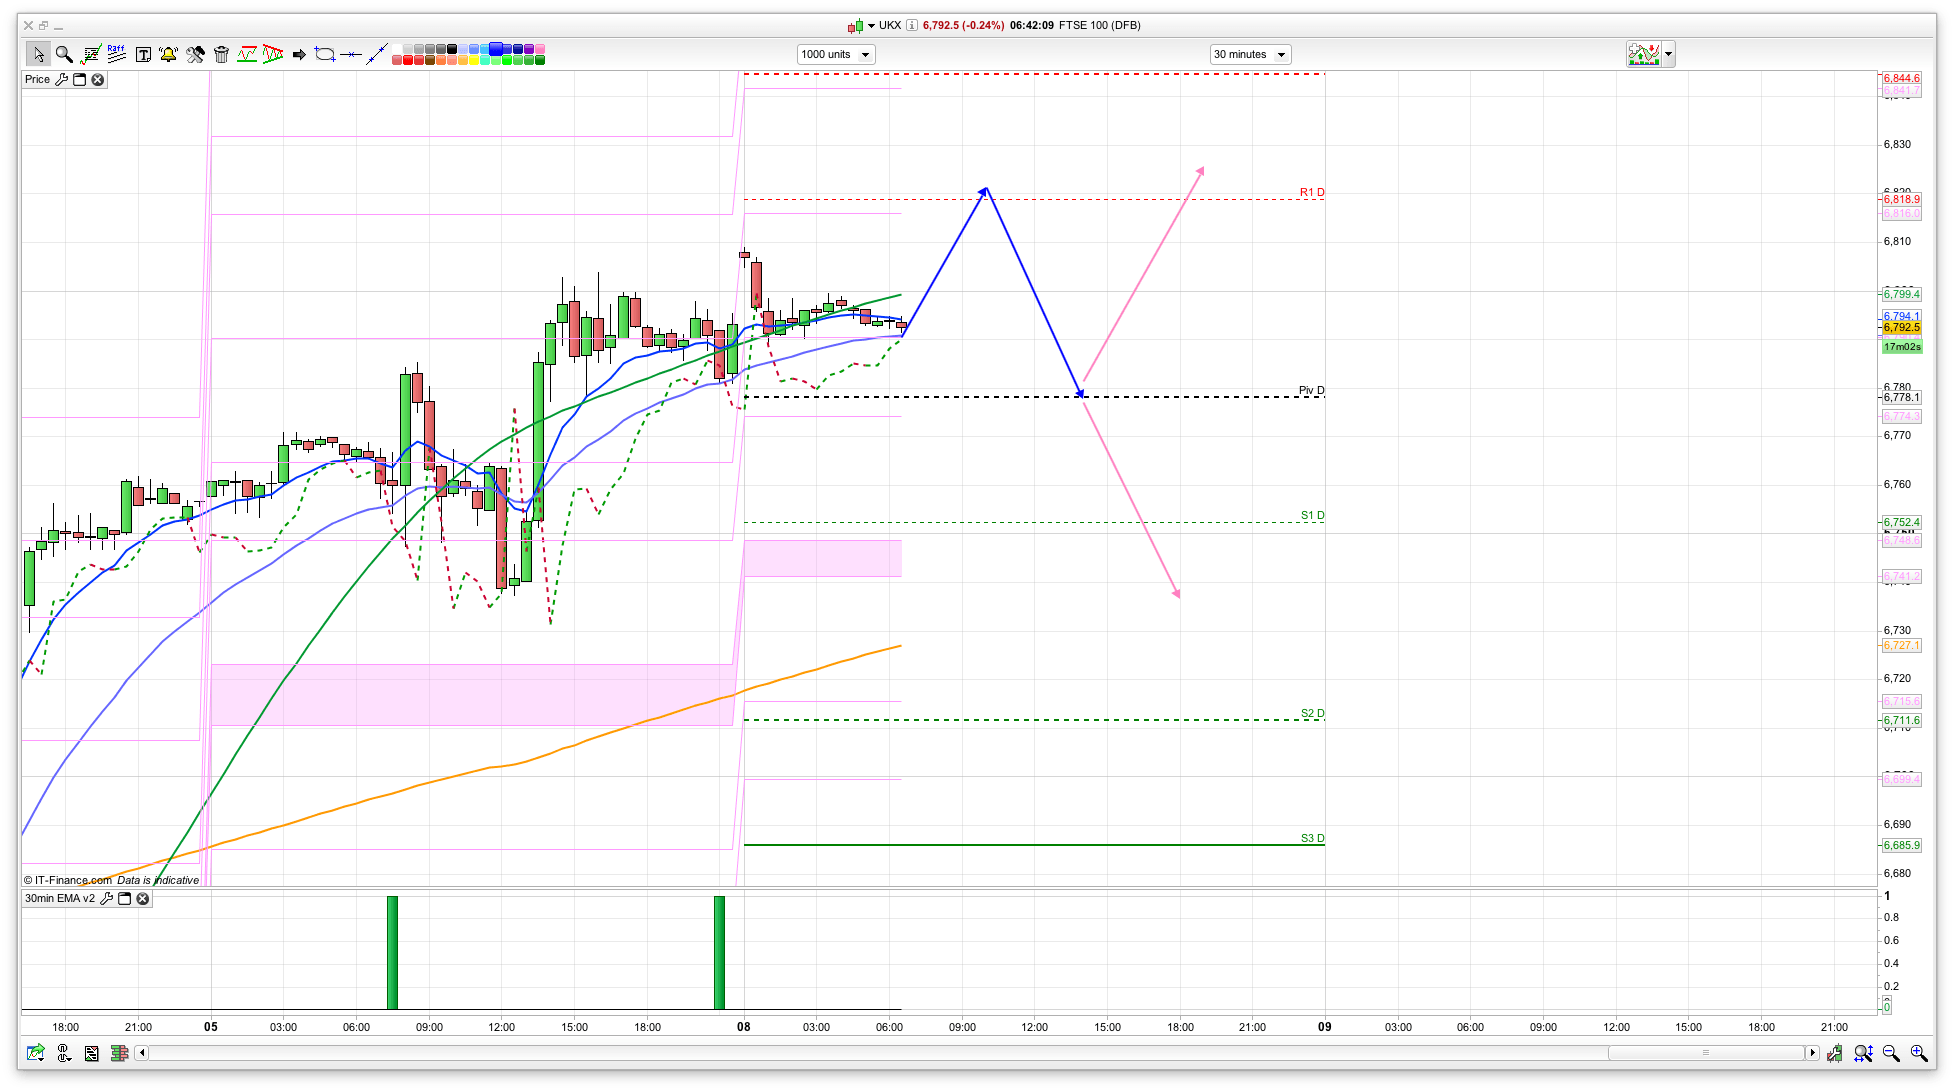1954x1091 pixels.
Task: Open the UKX instrument dropdown arrow
Action: click(x=872, y=25)
